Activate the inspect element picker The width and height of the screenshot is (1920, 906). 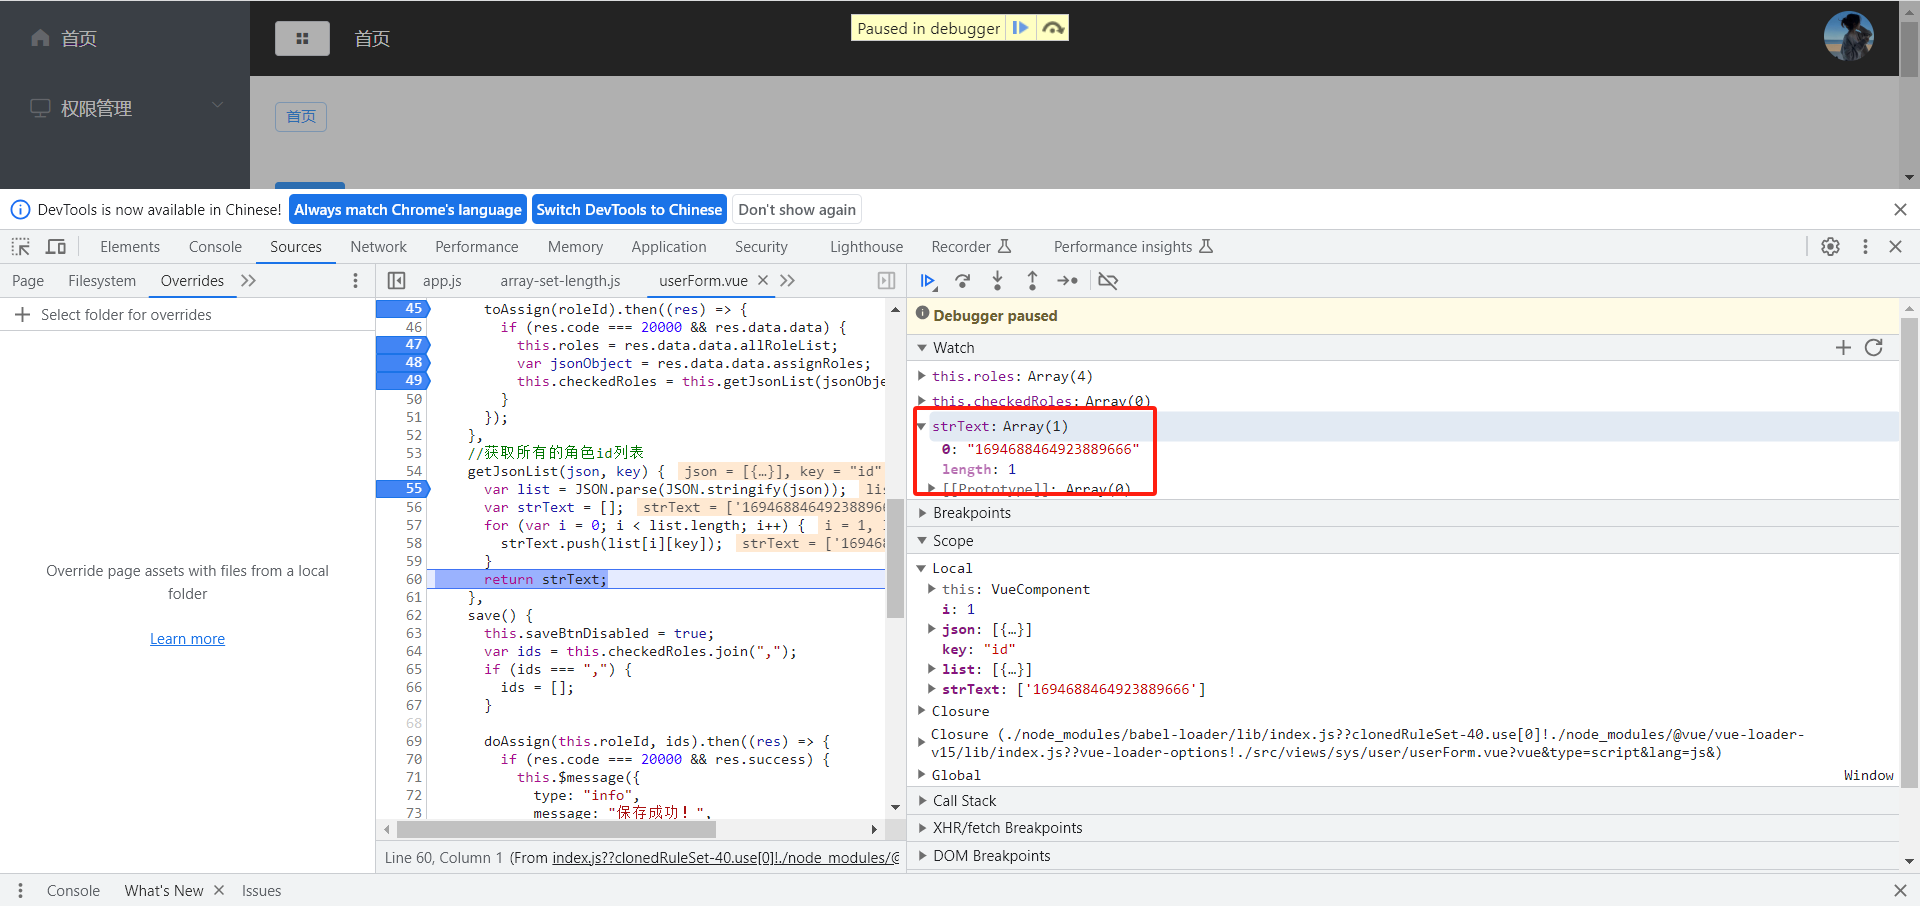point(21,247)
